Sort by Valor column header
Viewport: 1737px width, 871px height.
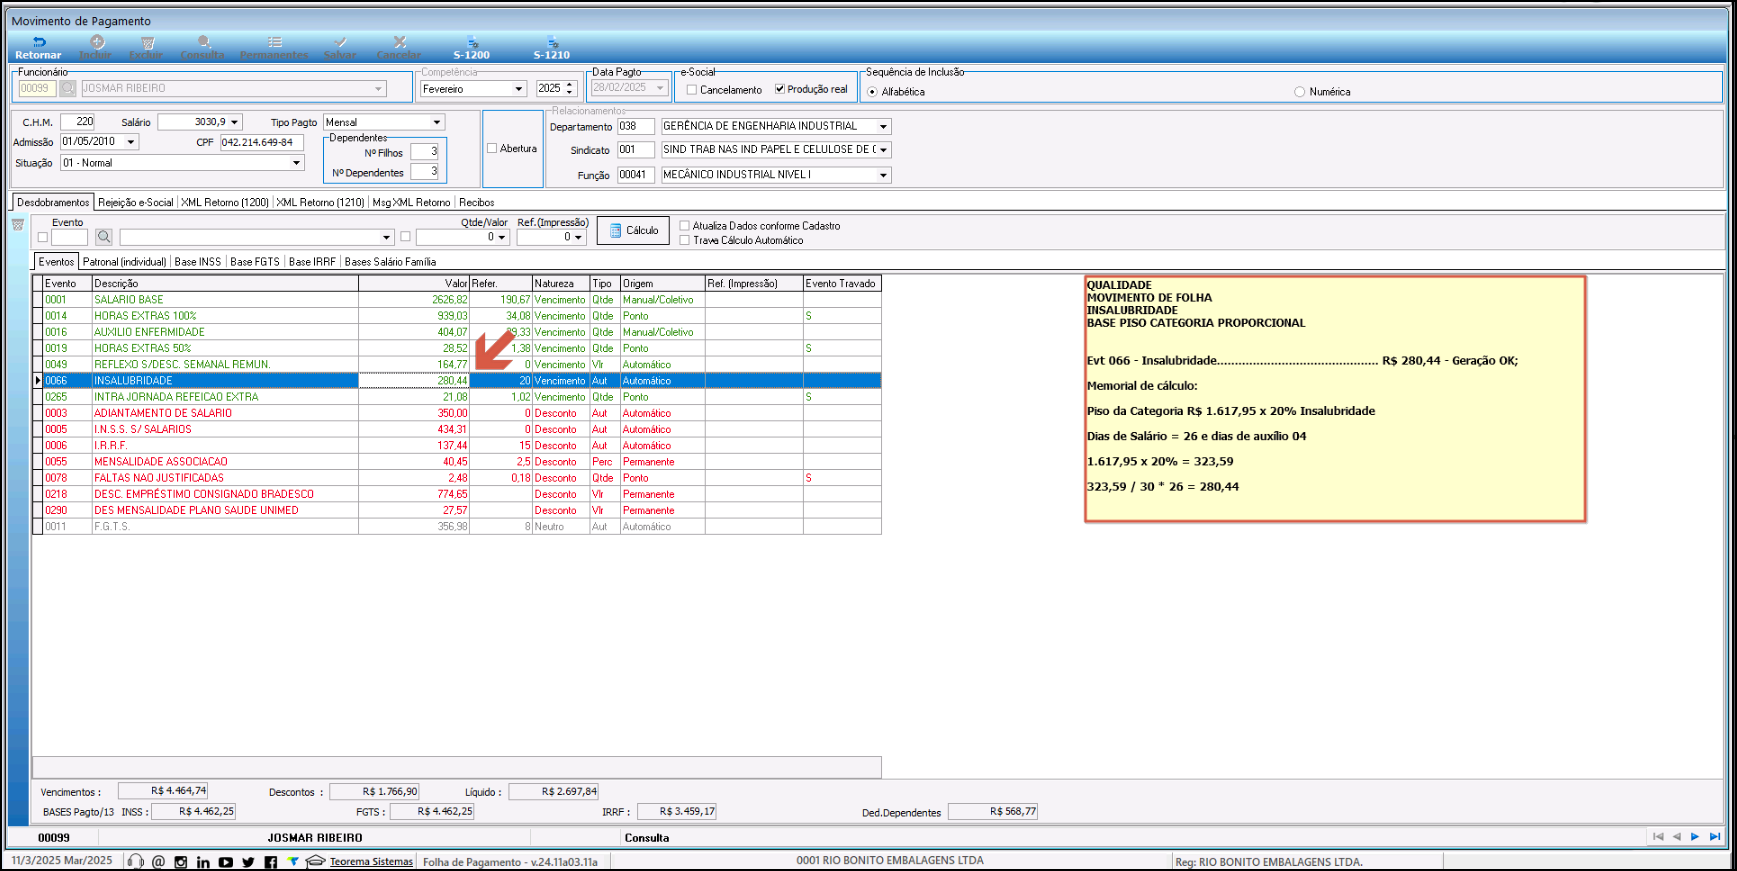click(x=414, y=284)
